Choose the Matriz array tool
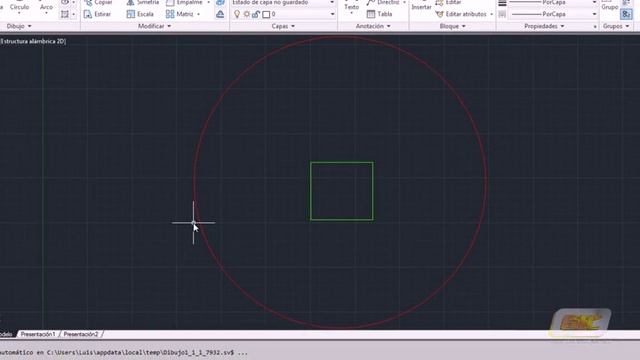This screenshot has width=640, height=360. 180,14
